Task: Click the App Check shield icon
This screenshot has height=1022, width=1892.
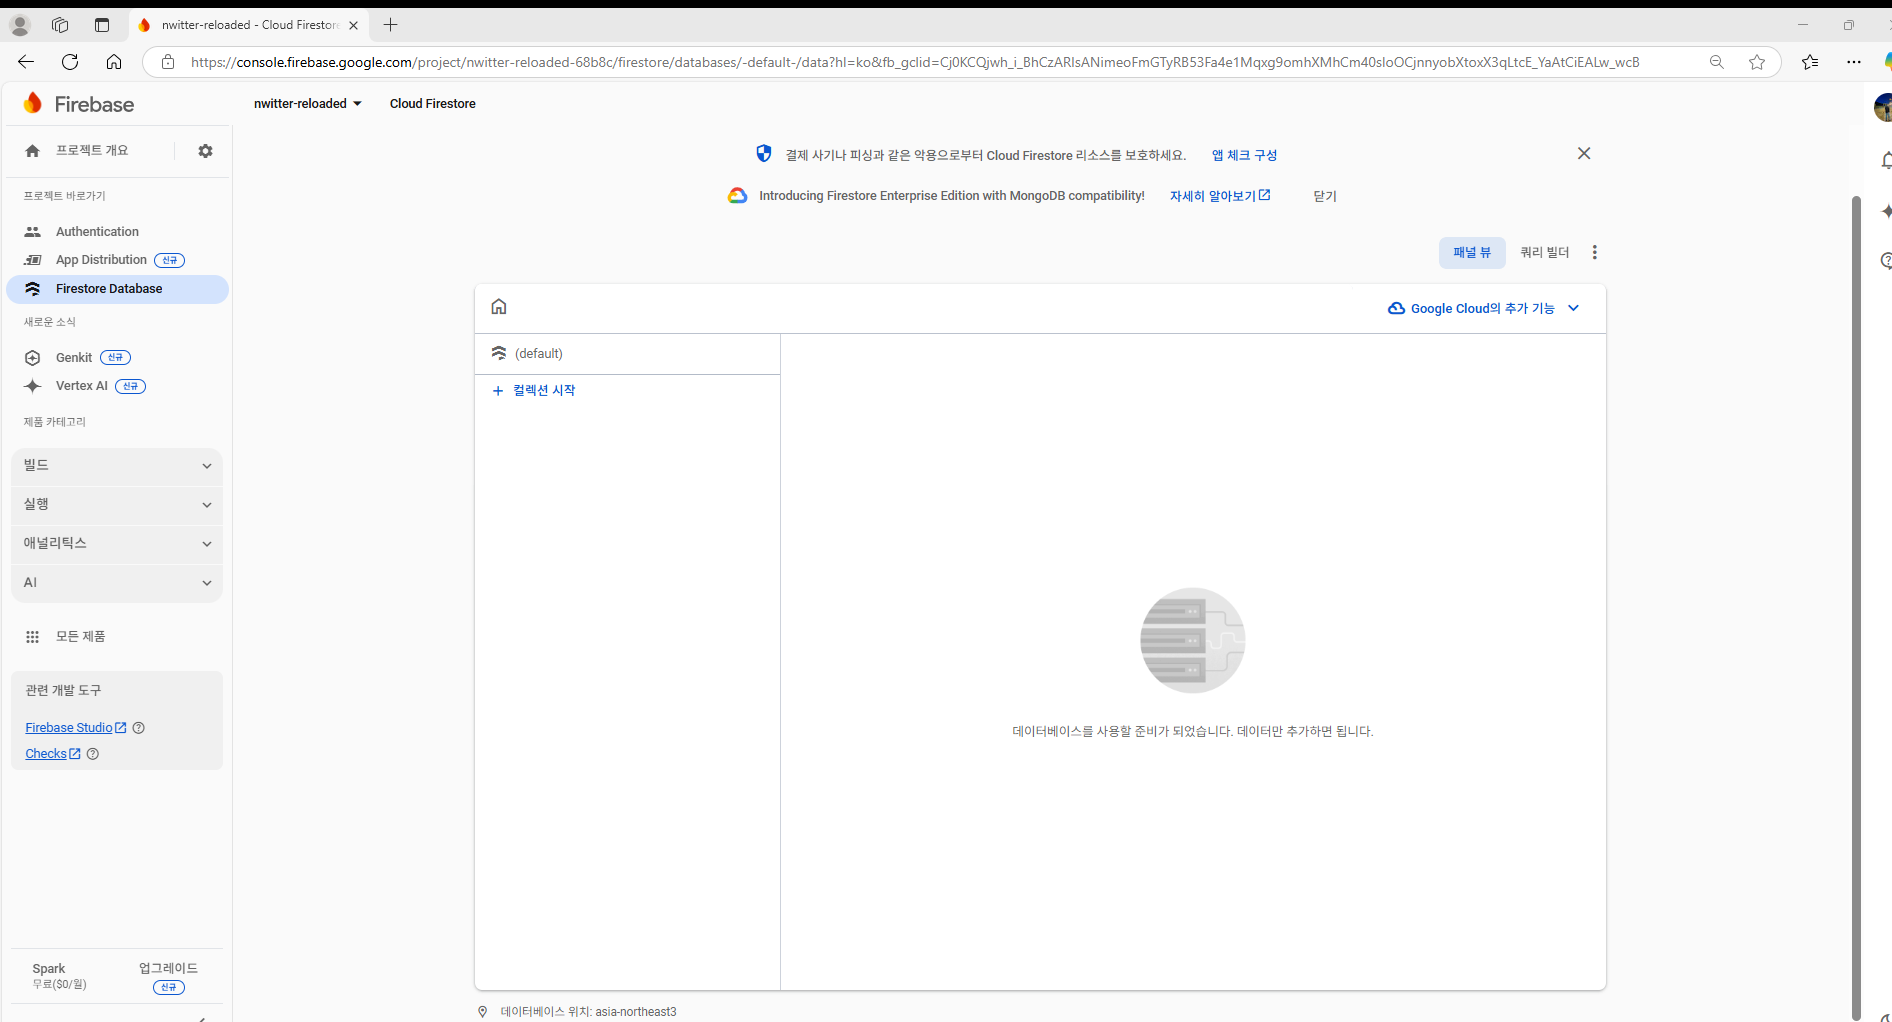Action: pyautogui.click(x=764, y=153)
